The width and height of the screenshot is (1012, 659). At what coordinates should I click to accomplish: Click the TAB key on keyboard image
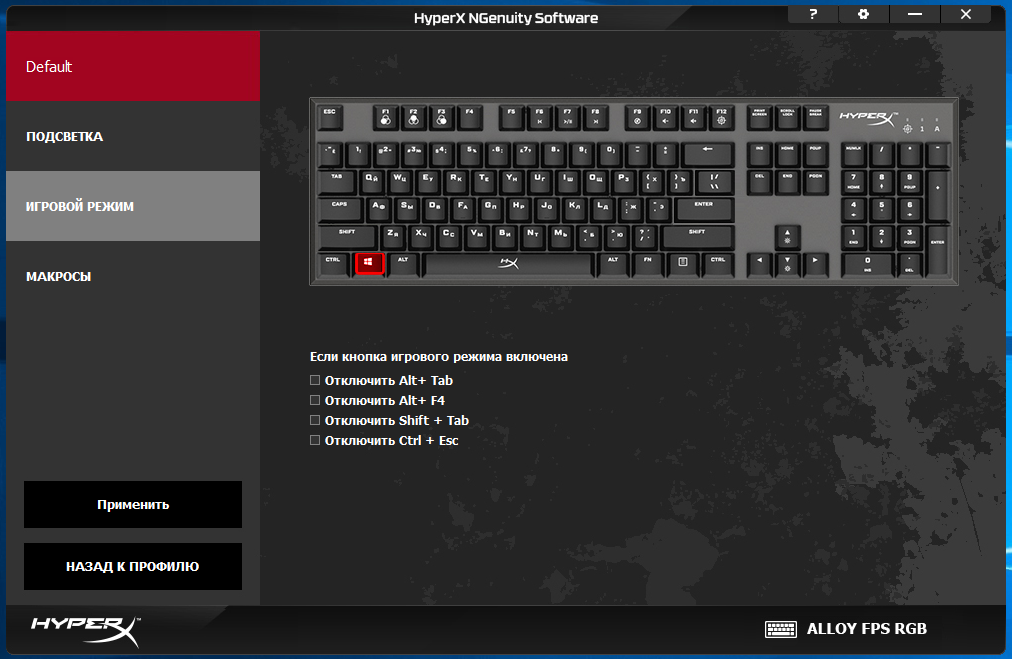click(337, 182)
